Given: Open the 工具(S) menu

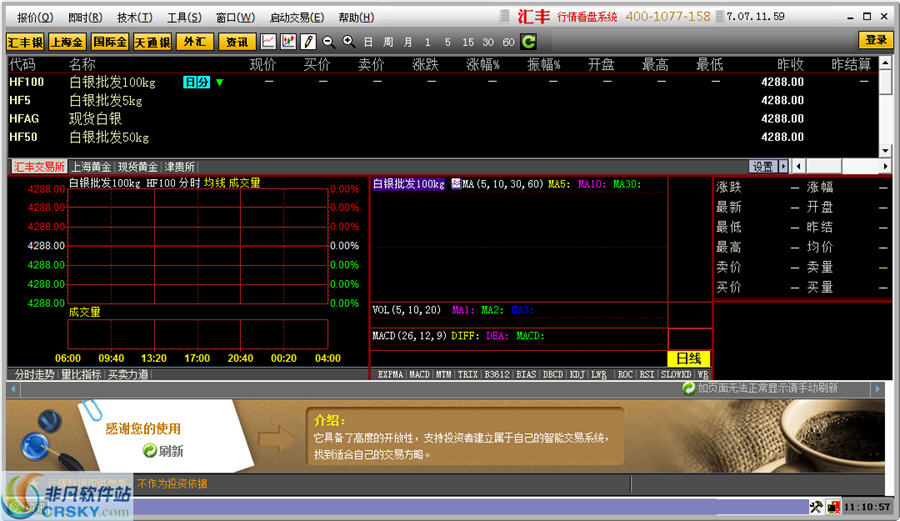Looking at the screenshot, I should (x=184, y=17).
